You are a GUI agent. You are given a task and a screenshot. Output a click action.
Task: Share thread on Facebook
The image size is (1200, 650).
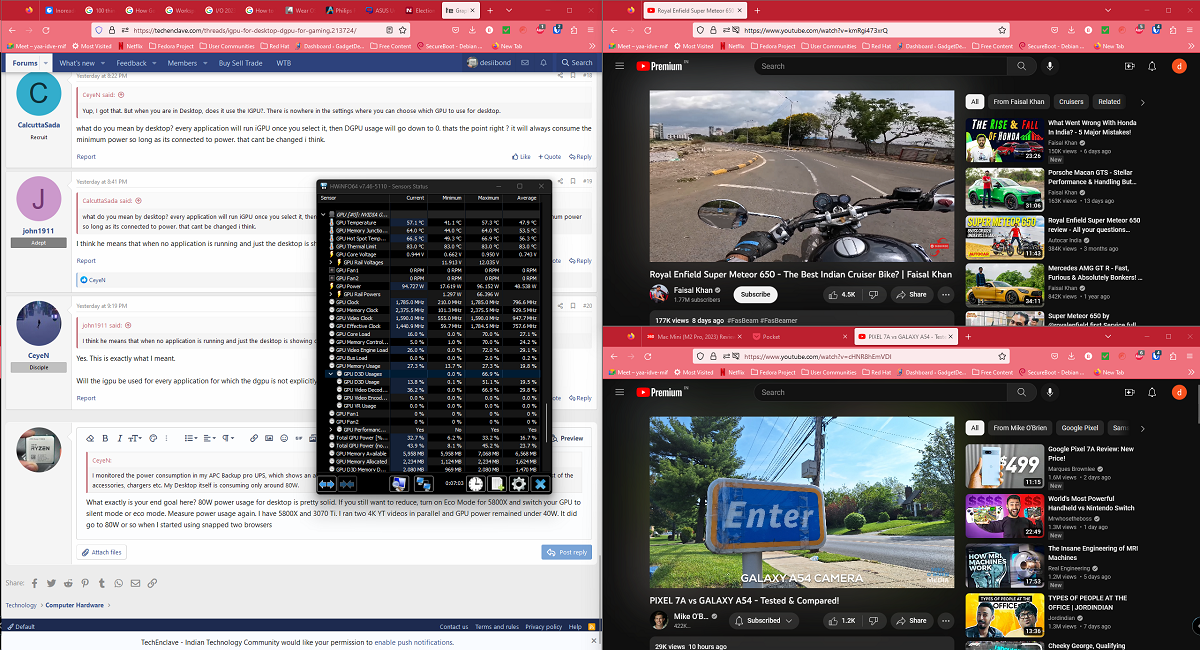pyautogui.click(x=34, y=583)
